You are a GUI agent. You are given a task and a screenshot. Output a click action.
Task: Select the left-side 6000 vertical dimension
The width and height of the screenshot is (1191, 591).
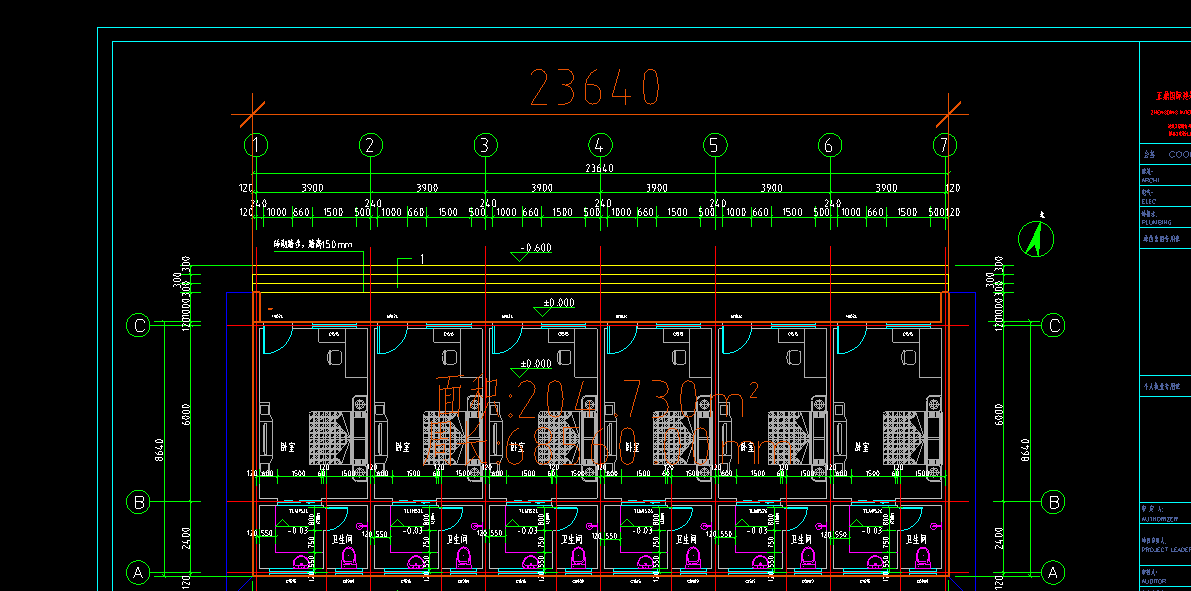tap(186, 415)
